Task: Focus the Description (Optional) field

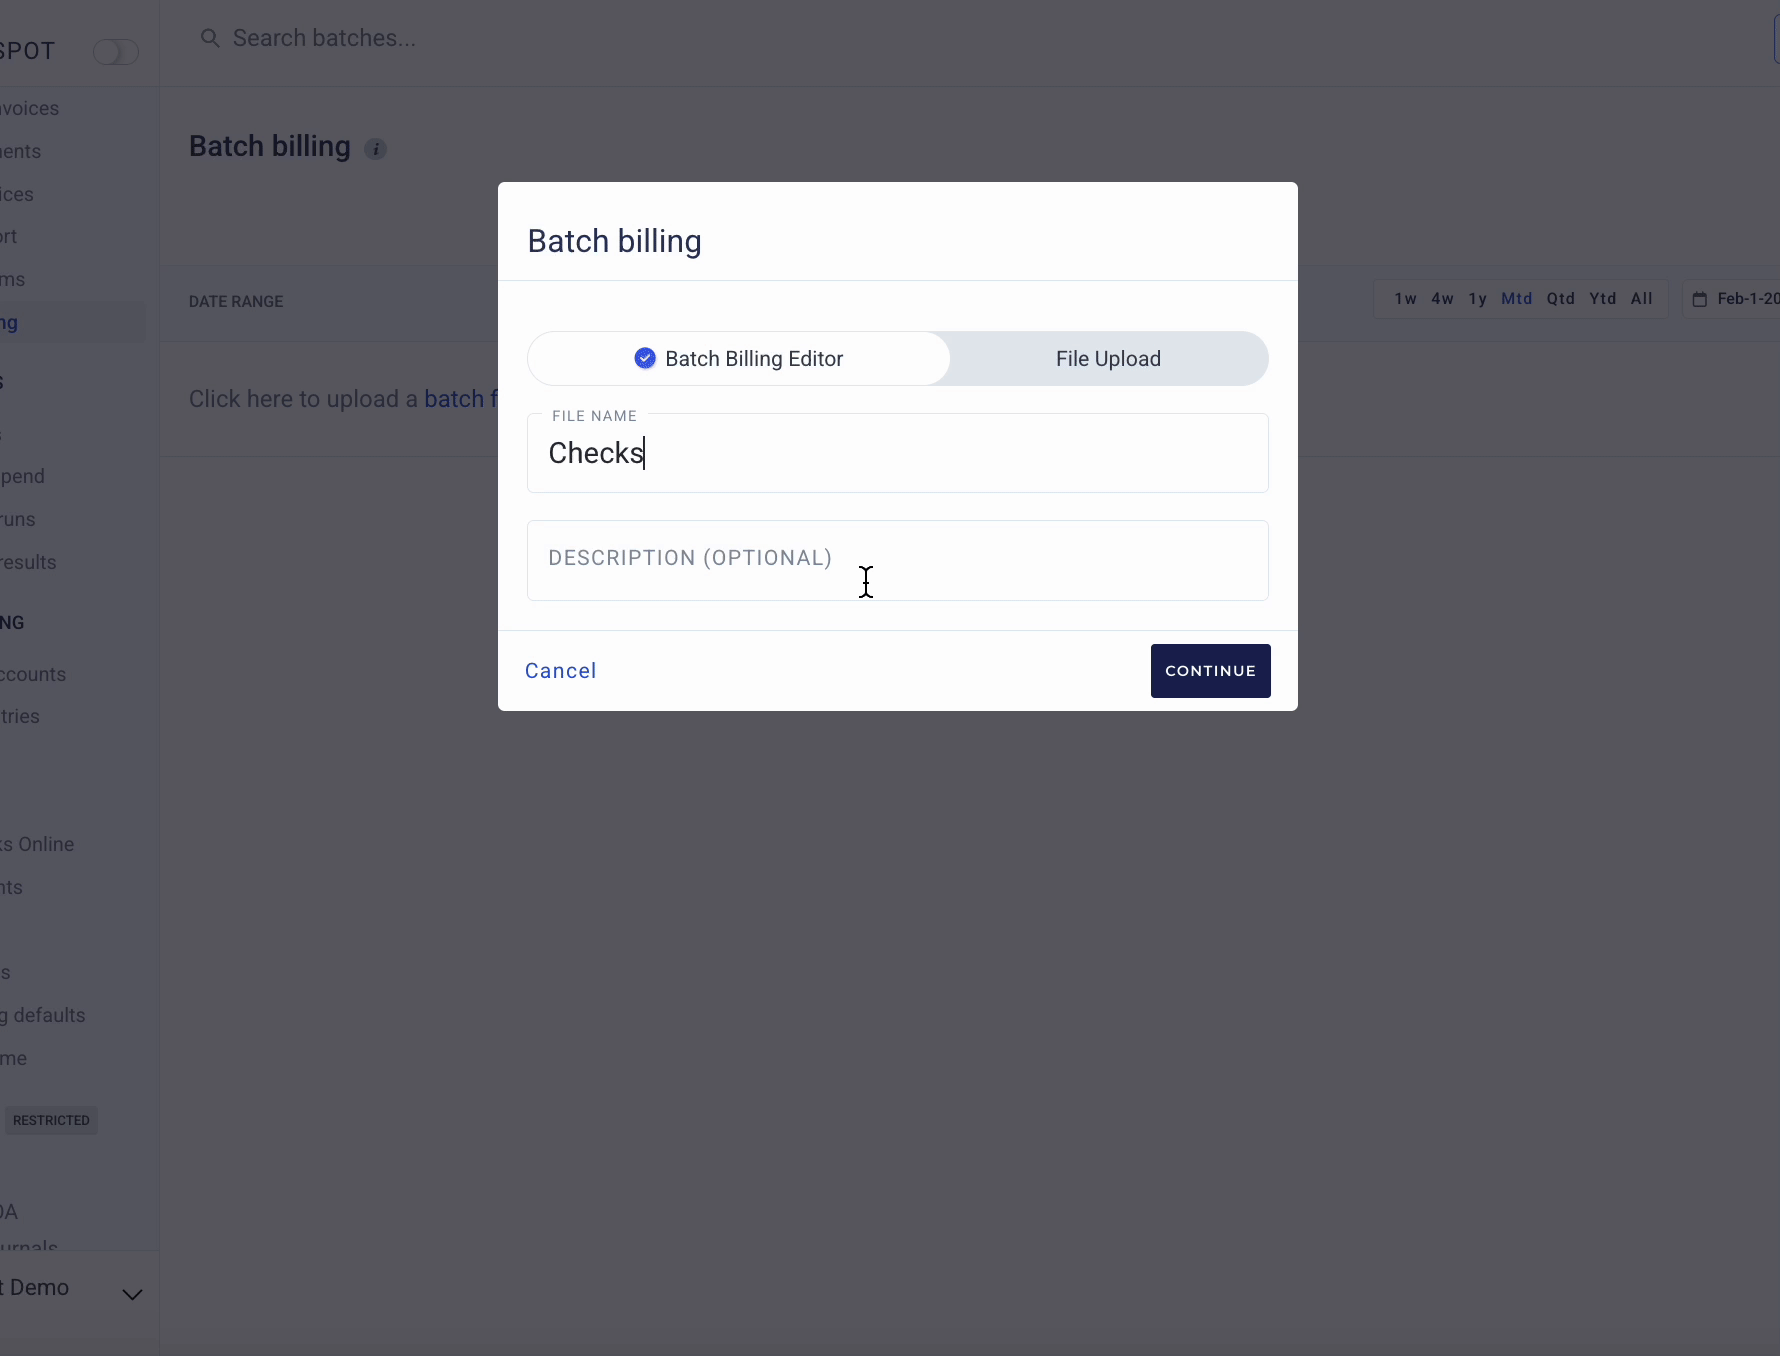Action: tap(897, 560)
